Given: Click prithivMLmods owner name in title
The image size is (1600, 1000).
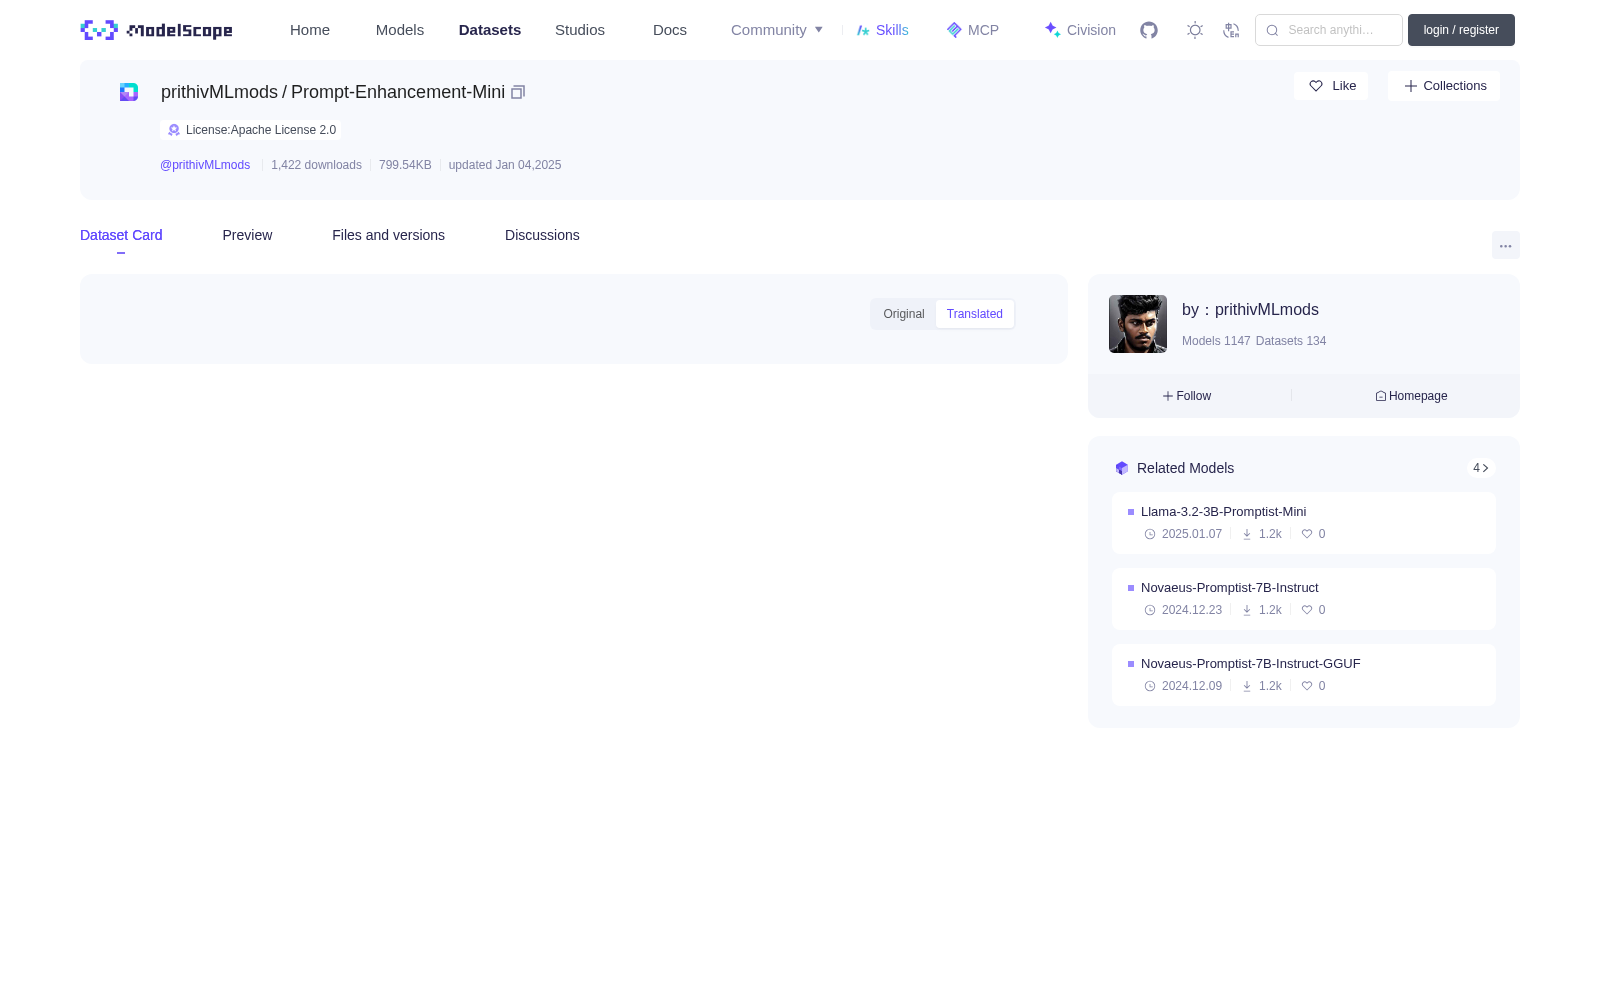Looking at the screenshot, I should [219, 92].
